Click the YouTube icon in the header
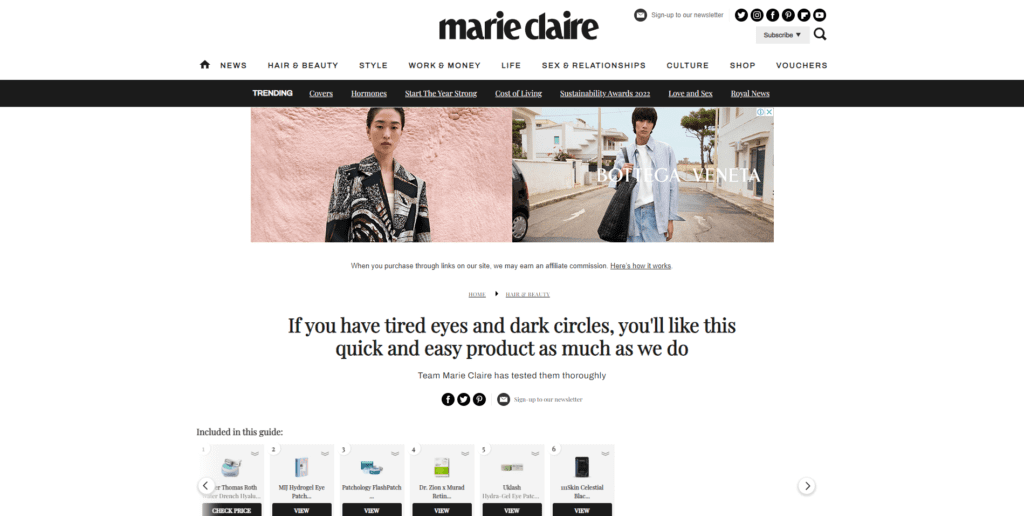 820,15
